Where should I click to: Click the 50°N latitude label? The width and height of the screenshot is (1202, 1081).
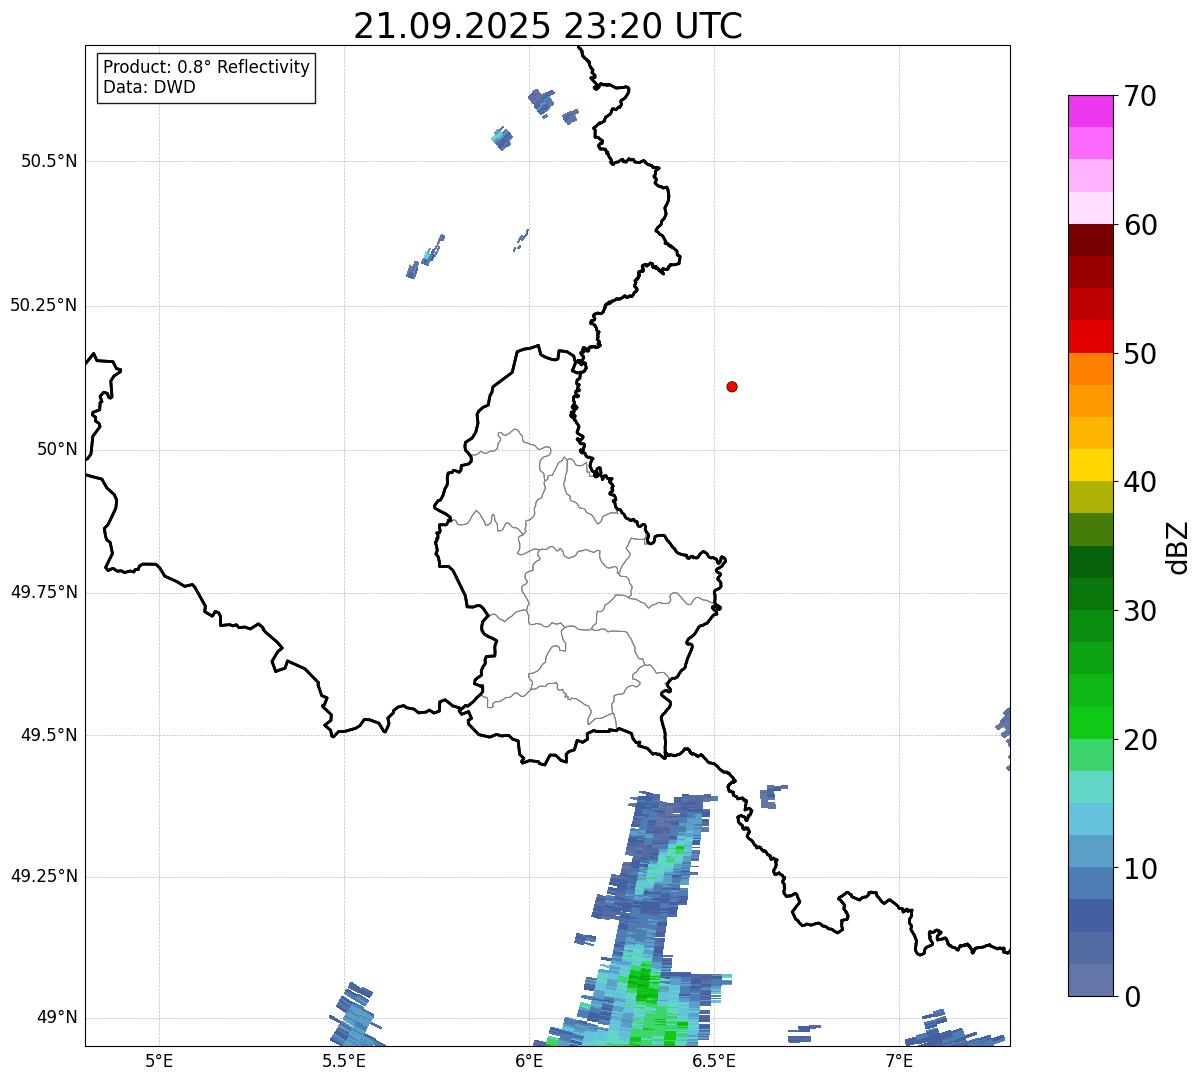click(x=57, y=449)
